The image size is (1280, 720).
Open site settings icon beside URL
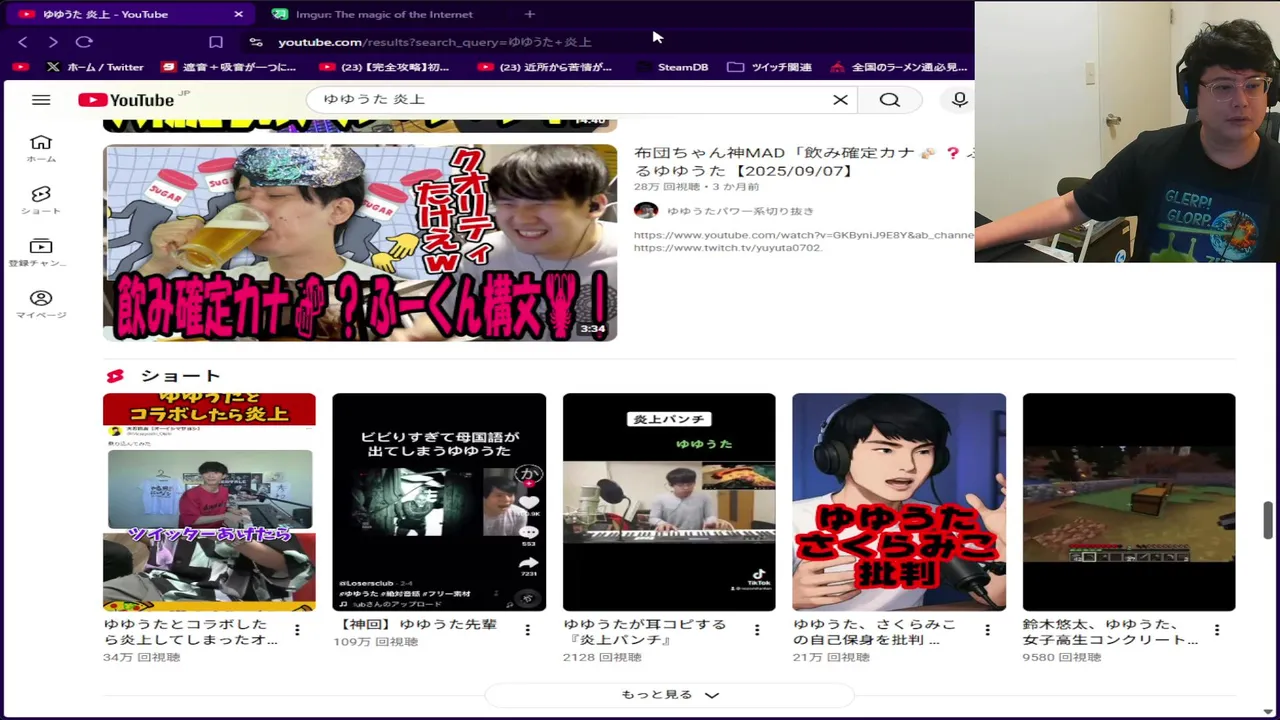pos(256,42)
